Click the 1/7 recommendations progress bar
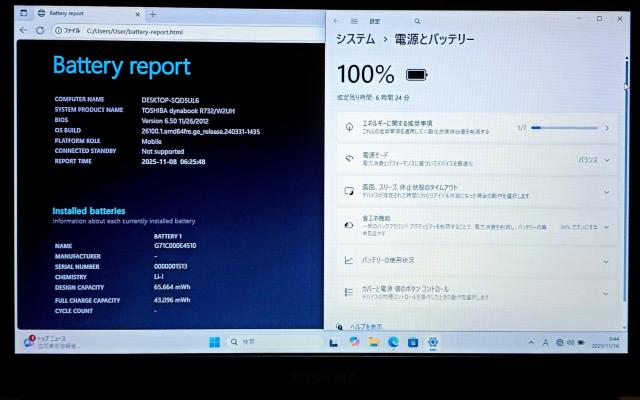Viewport: 640px width, 400px height. [x=564, y=128]
